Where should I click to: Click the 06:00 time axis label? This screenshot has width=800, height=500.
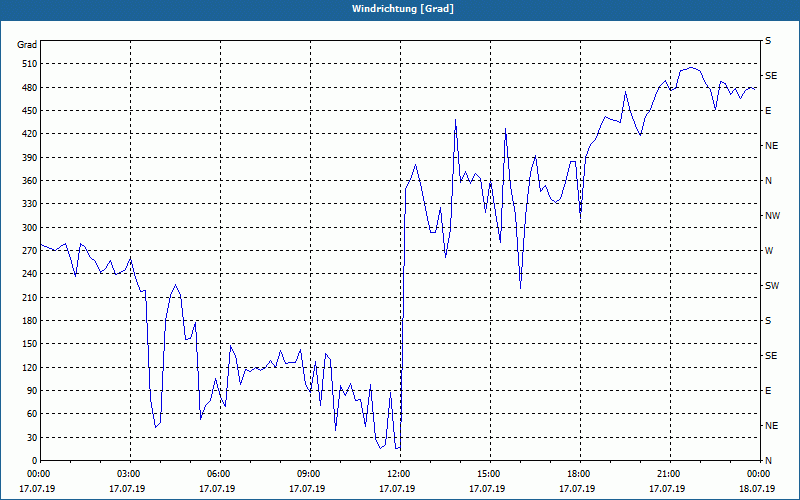point(217,474)
